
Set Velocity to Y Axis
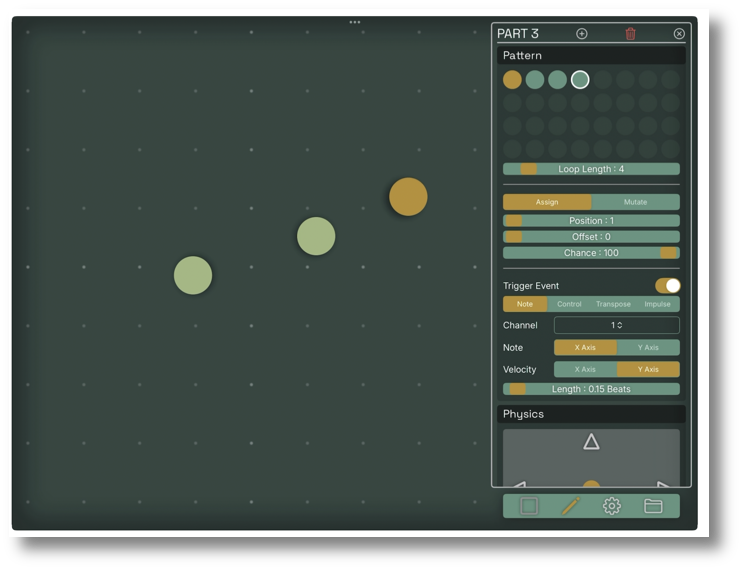click(x=648, y=369)
